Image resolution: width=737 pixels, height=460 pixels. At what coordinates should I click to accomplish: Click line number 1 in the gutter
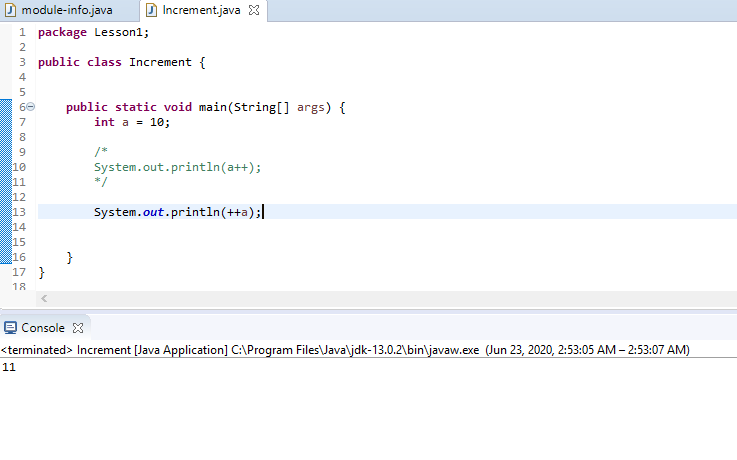[22, 32]
